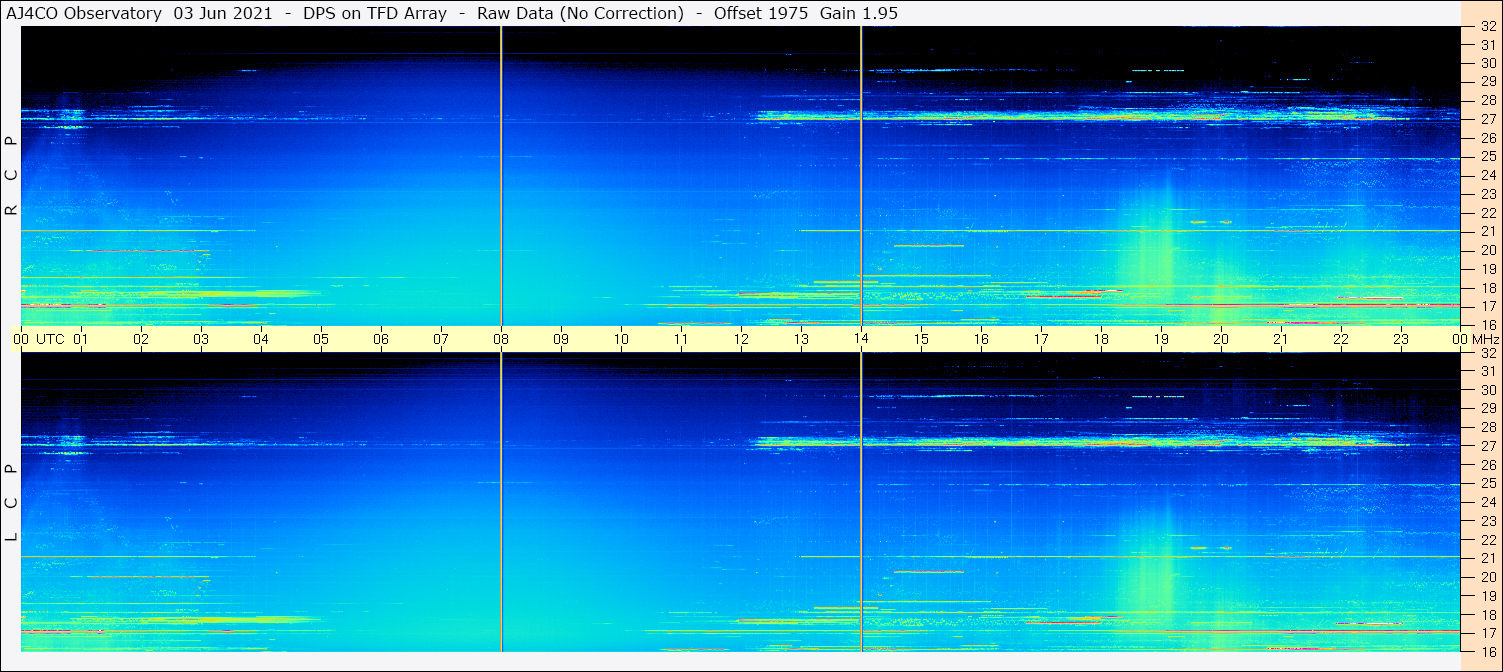This screenshot has width=1503, height=672.
Task: Click the 30 MHz label on the RCP frequency scale
Action: pyautogui.click(x=1487, y=63)
